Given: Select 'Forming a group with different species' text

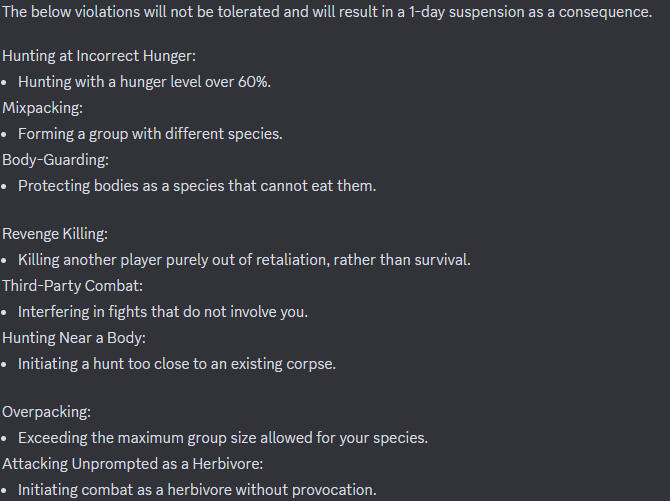Looking at the screenshot, I should pyautogui.click(x=150, y=134).
